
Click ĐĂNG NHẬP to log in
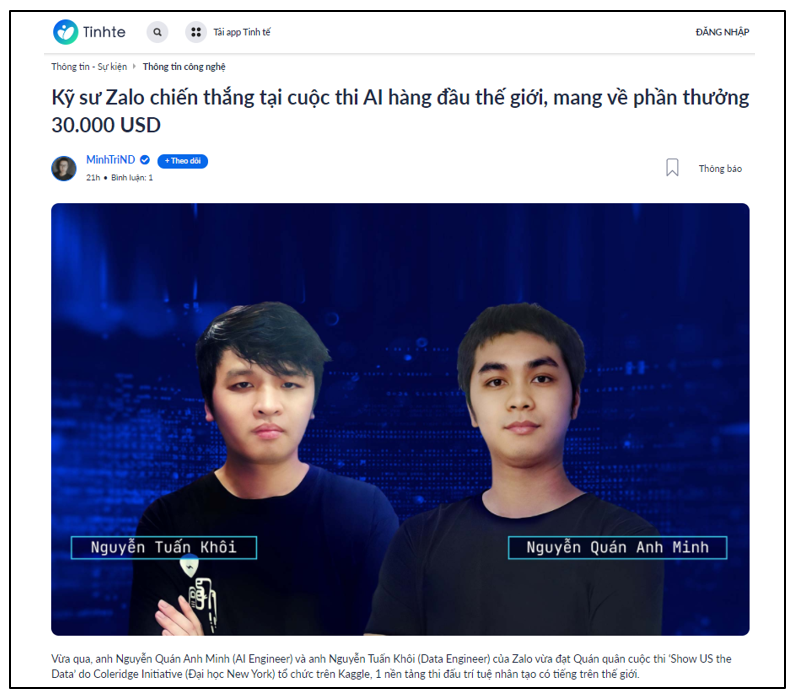(722, 32)
